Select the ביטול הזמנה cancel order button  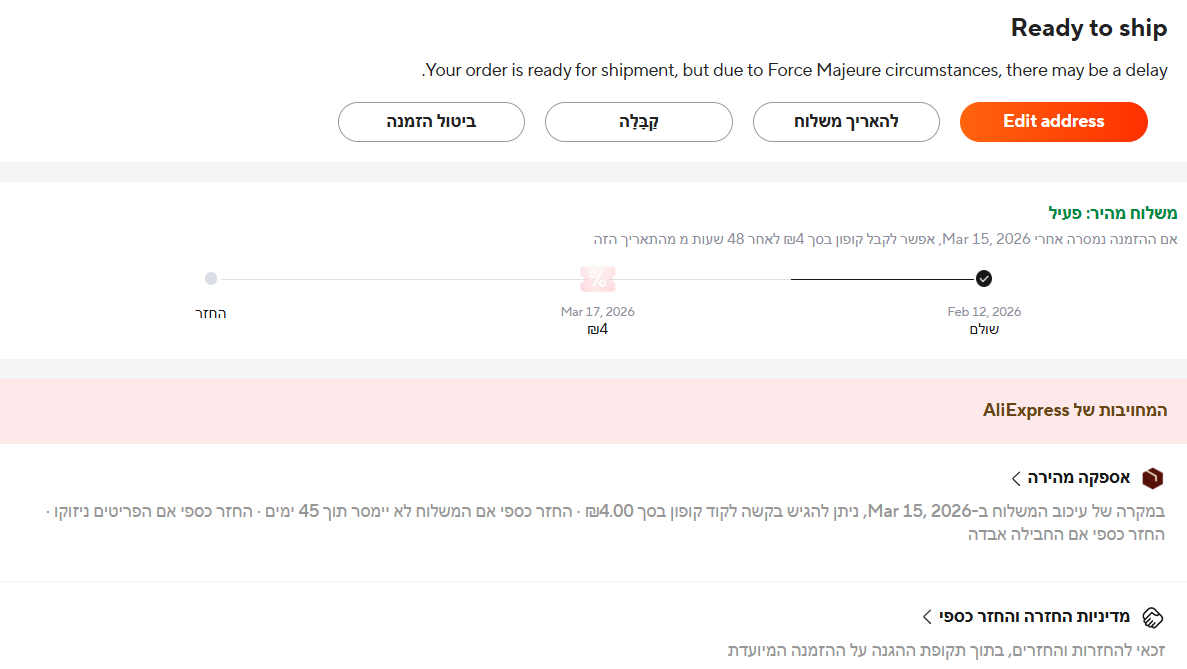coord(431,122)
